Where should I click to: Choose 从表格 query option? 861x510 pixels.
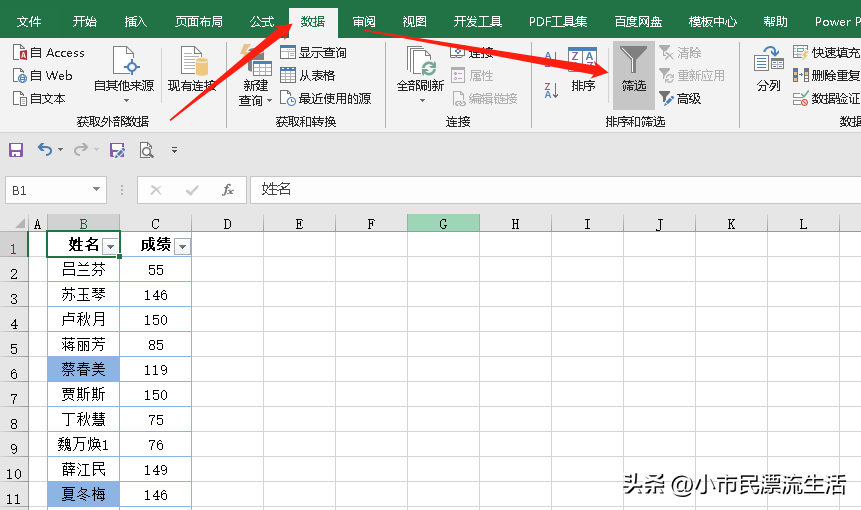pyautogui.click(x=308, y=75)
